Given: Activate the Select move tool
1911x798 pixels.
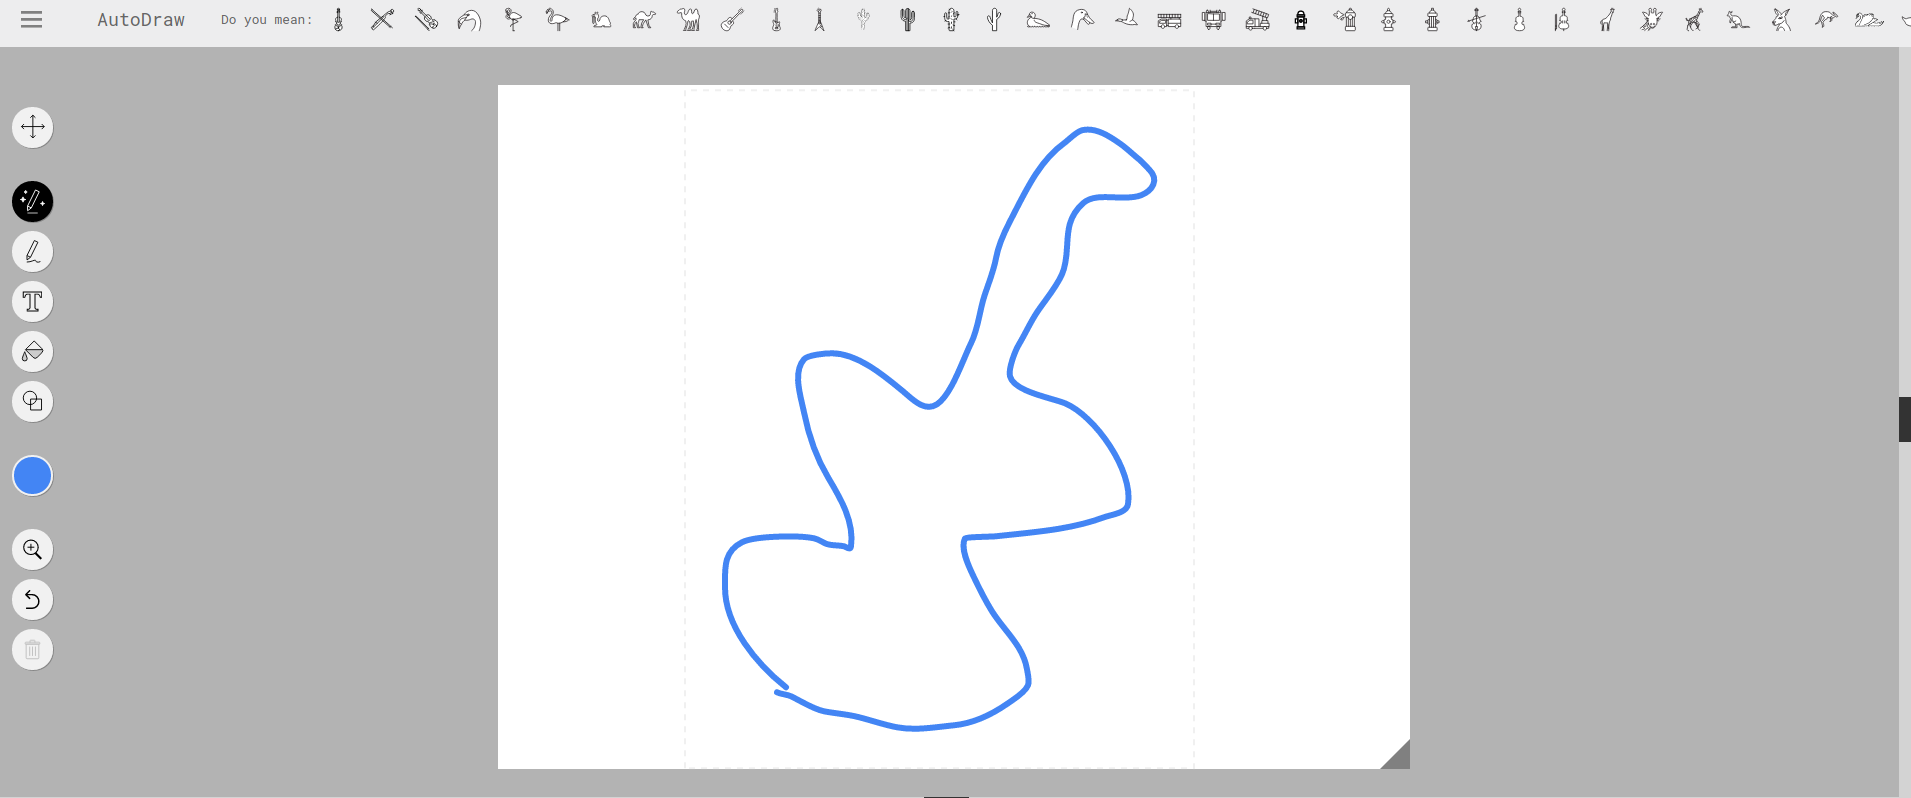Looking at the screenshot, I should 32,127.
